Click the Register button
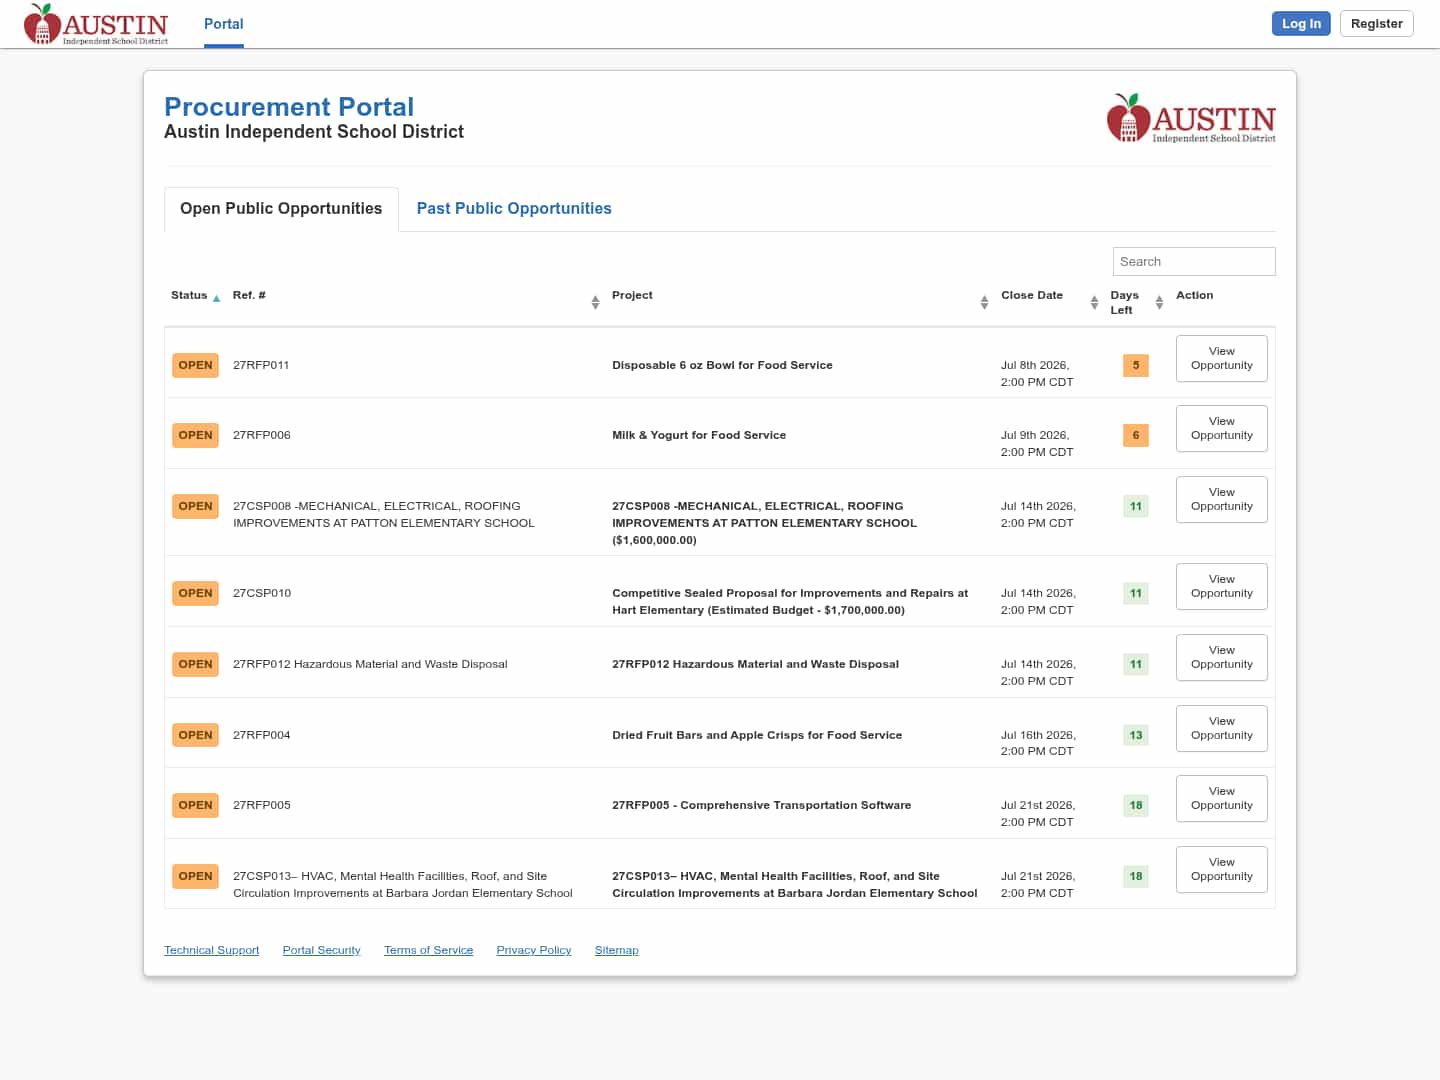The image size is (1440, 1080). 1376,23
